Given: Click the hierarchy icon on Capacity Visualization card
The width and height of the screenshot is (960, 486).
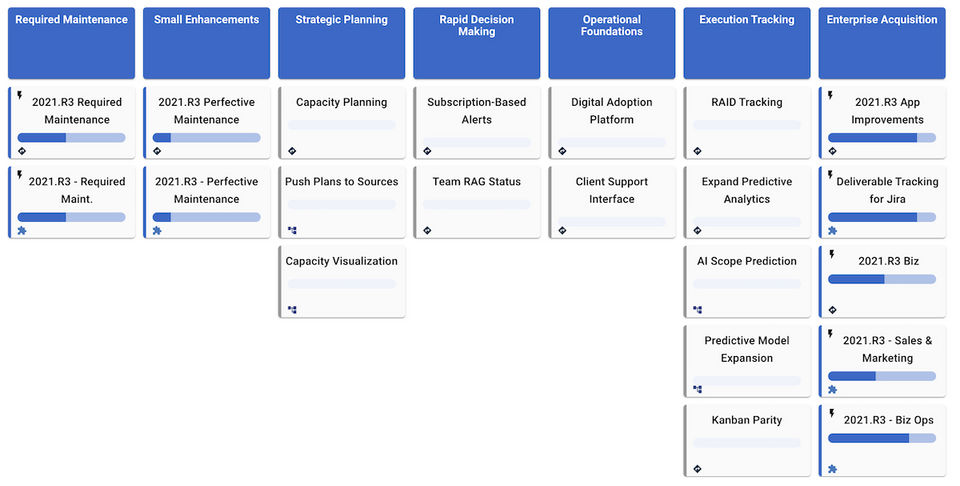Looking at the screenshot, I should (292, 310).
